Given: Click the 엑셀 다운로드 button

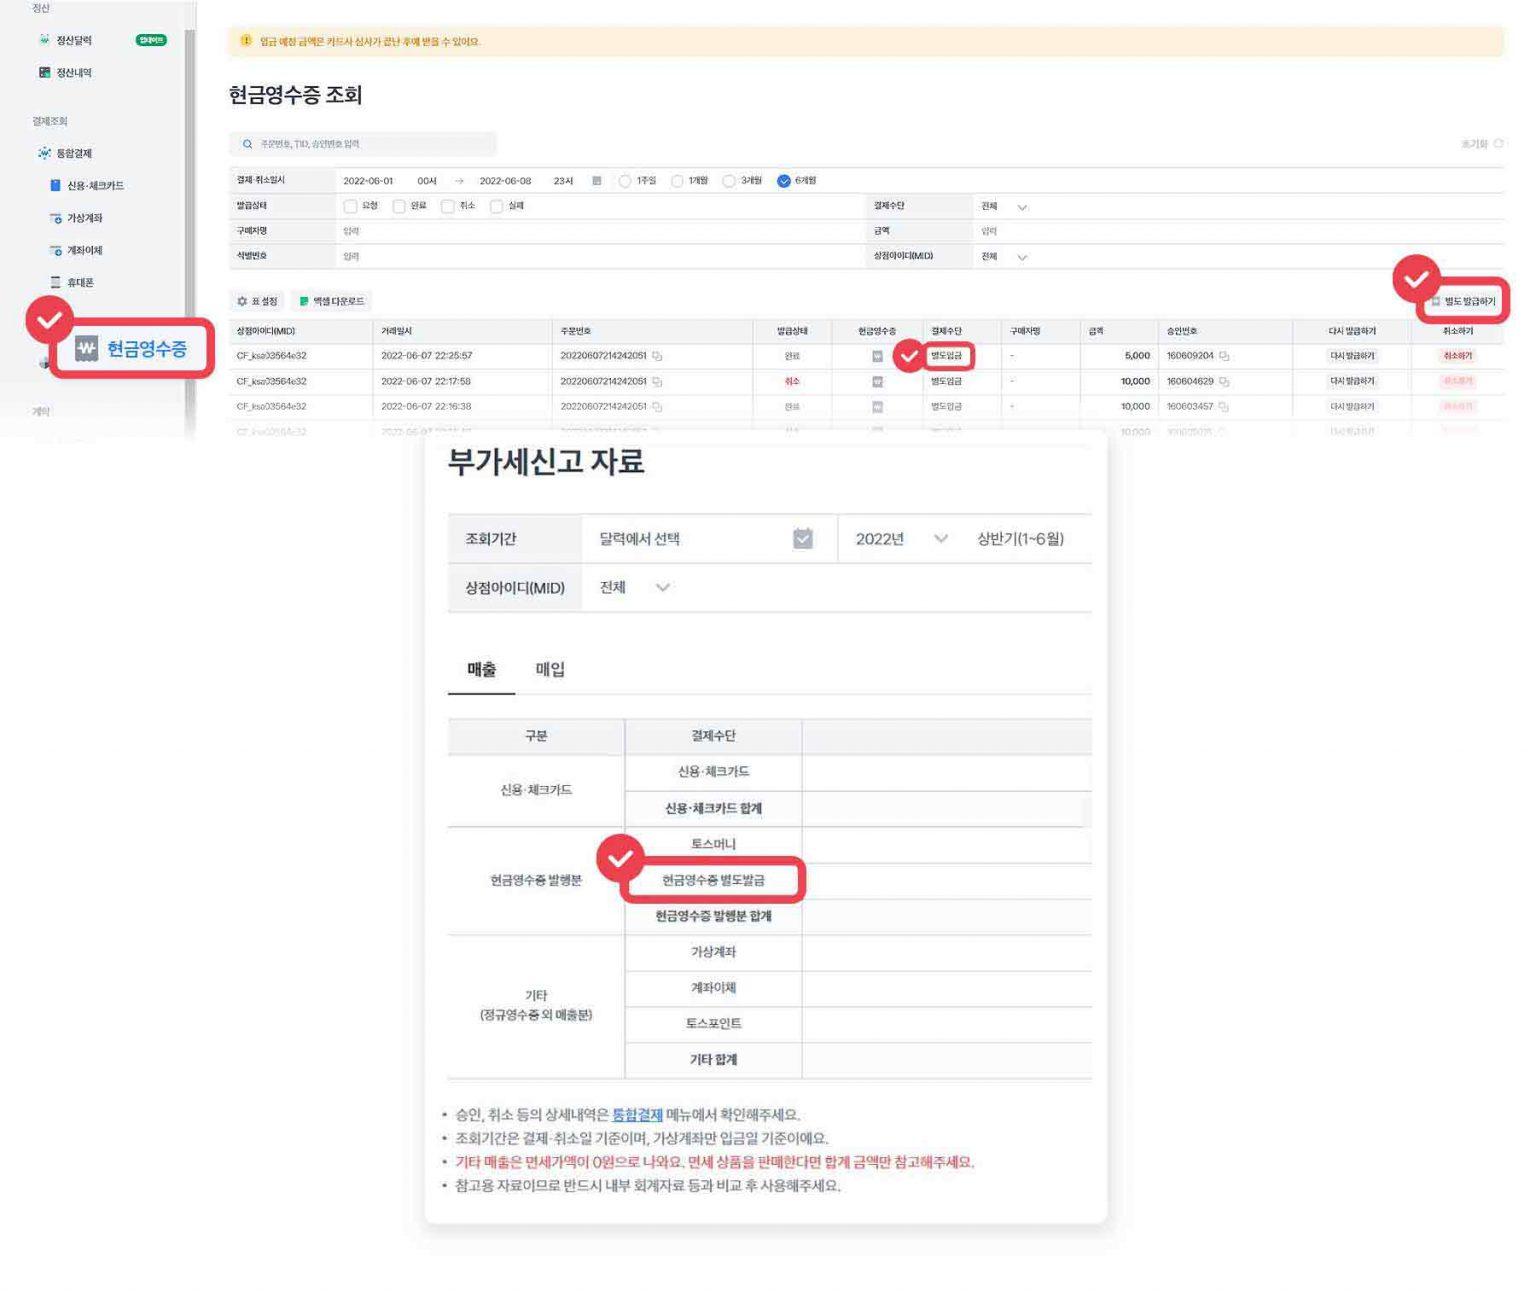Looking at the screenshot, I should pos(332,301).
